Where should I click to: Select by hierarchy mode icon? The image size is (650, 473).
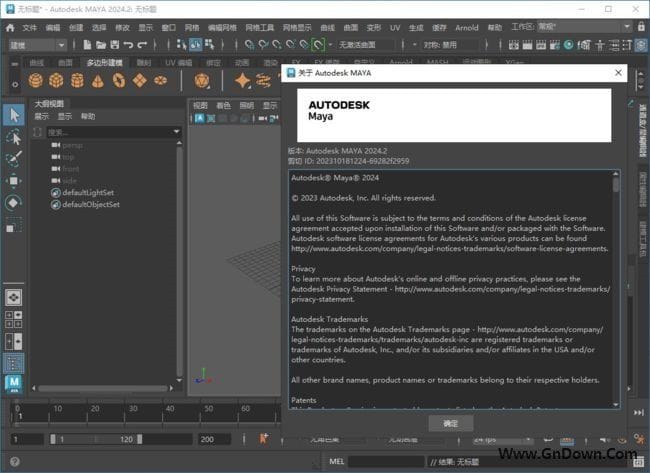pos(182,44)
